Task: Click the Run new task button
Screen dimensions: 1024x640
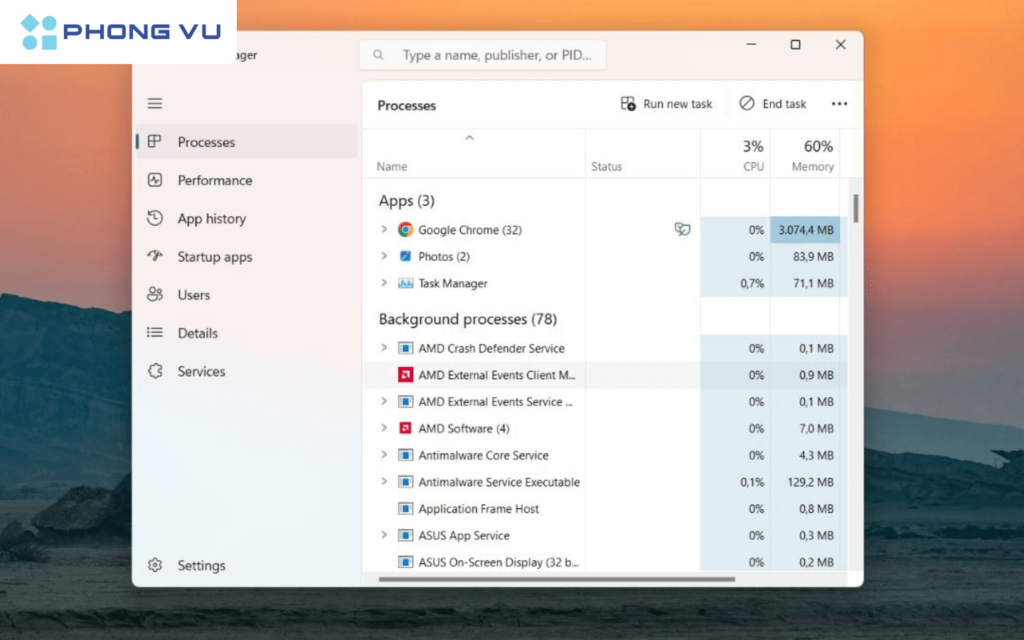Action: [x=667, y=104]
